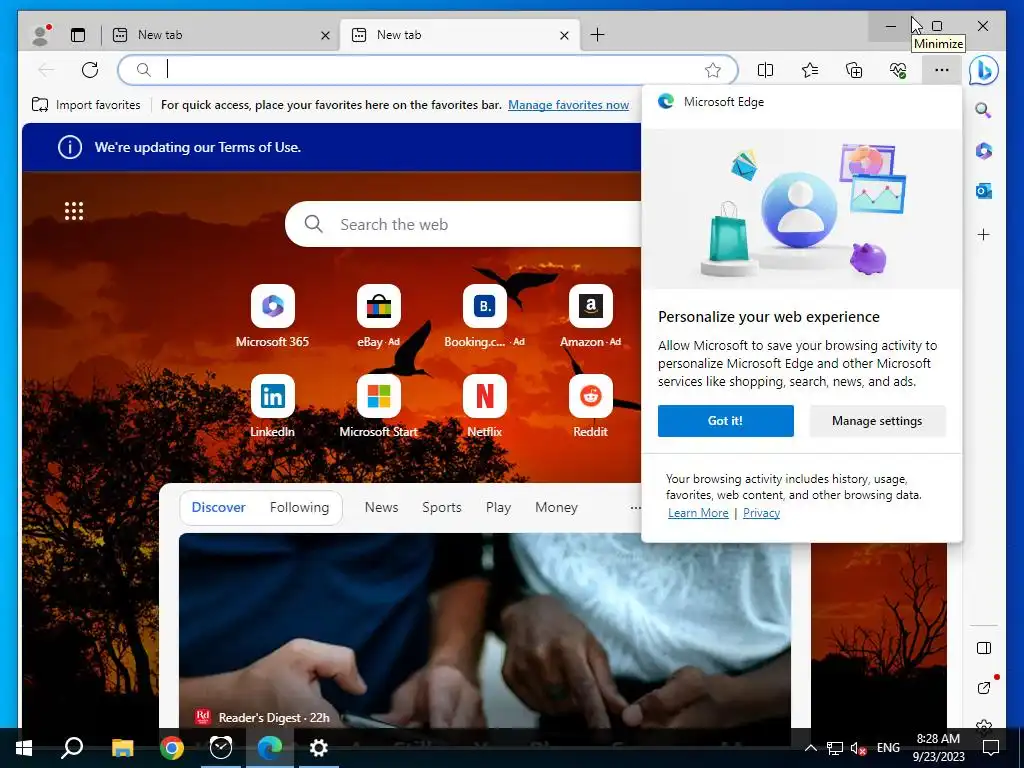Viewport: 1024px width, 768px height.
Task: Open the Privacy link
Action: point(761,513)
